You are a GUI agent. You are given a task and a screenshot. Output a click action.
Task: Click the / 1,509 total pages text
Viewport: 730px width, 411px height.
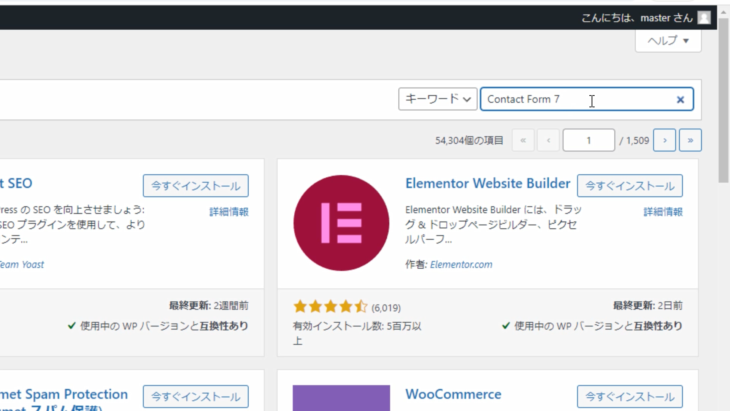[634, 141]
